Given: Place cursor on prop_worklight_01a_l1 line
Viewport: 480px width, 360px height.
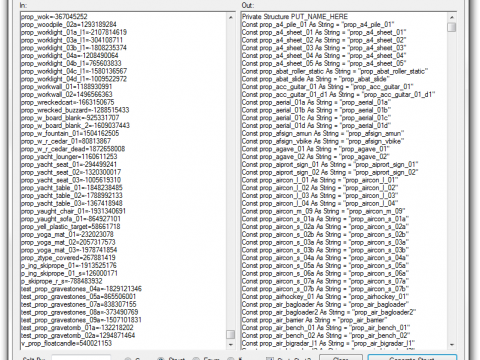Looking at the screenshot, I should pyautogui.click(x=74, y=32).
